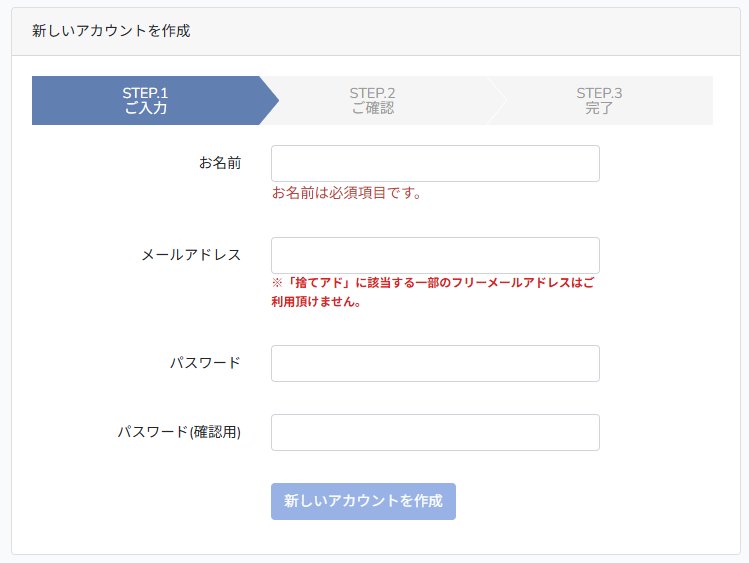
Task: Select the パスワード(確認用) input field
Action: coord(435,432)
